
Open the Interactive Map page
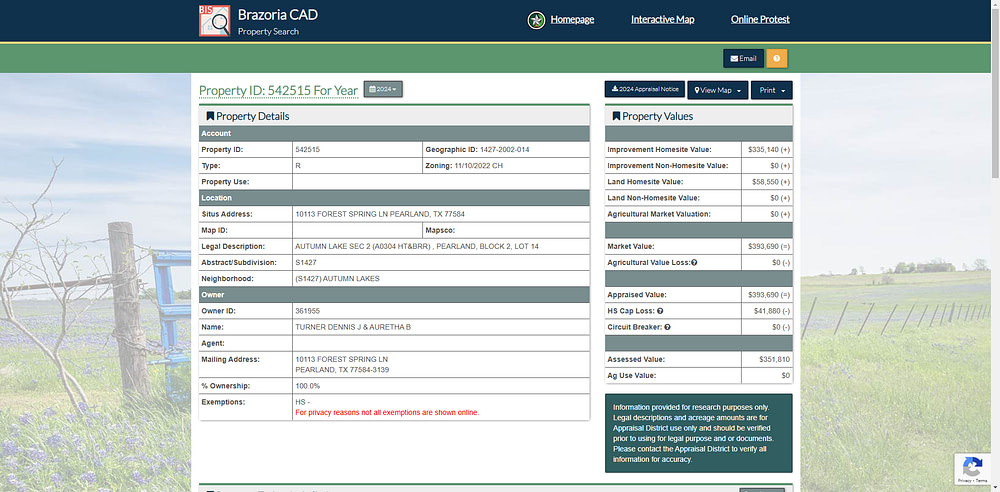click(663, 19)
